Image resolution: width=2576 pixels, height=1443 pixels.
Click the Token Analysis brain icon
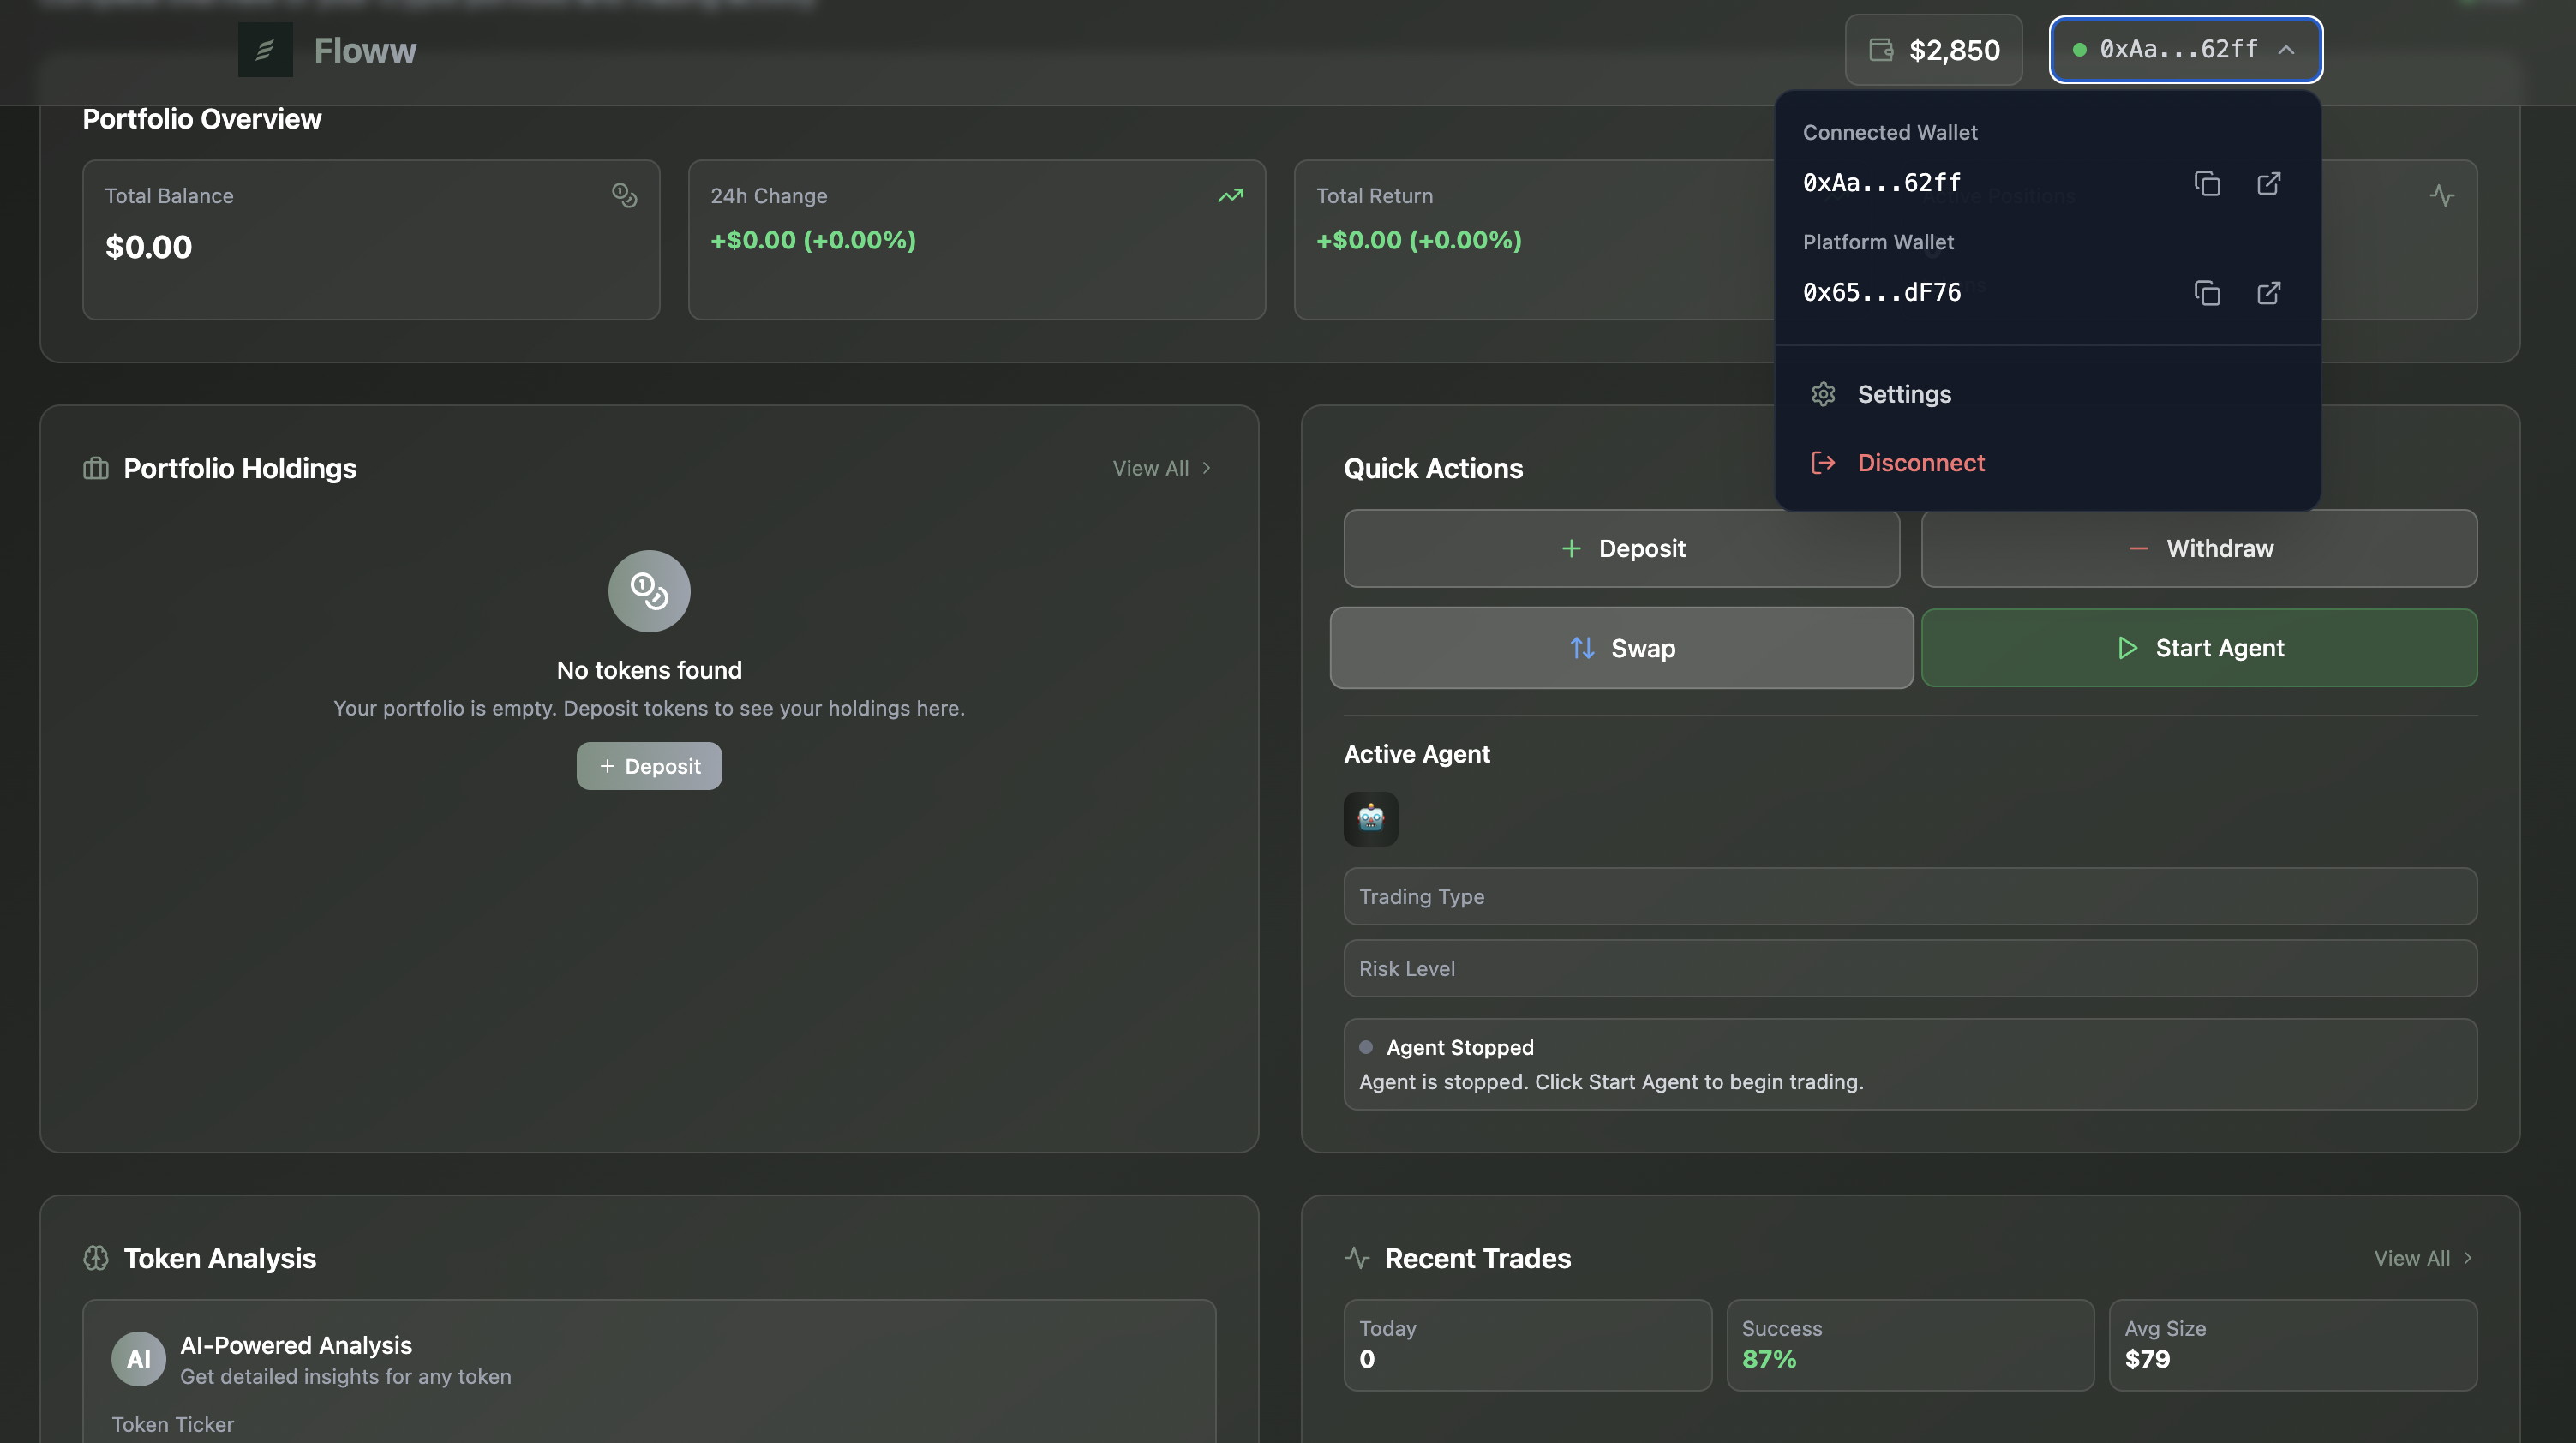(96, 1258)
